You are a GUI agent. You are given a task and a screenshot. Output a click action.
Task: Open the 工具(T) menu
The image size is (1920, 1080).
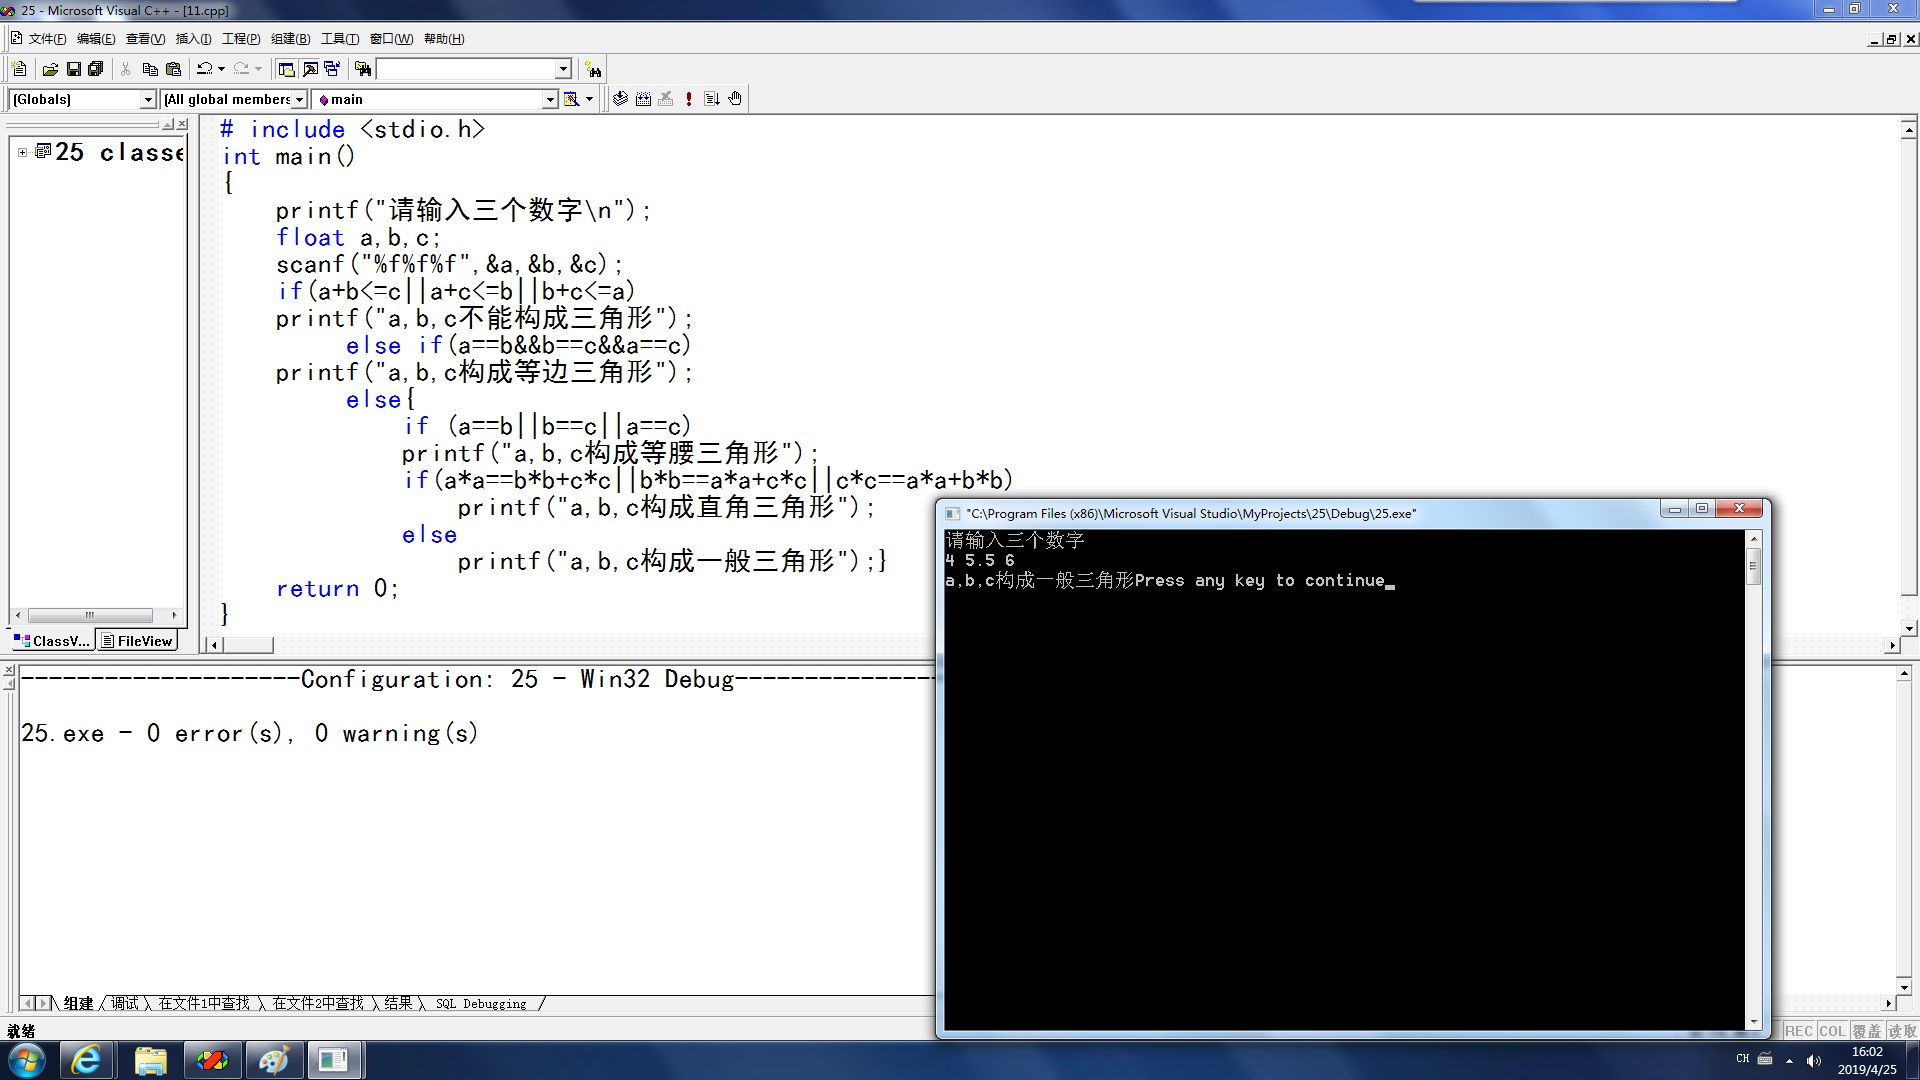(339, 39)
